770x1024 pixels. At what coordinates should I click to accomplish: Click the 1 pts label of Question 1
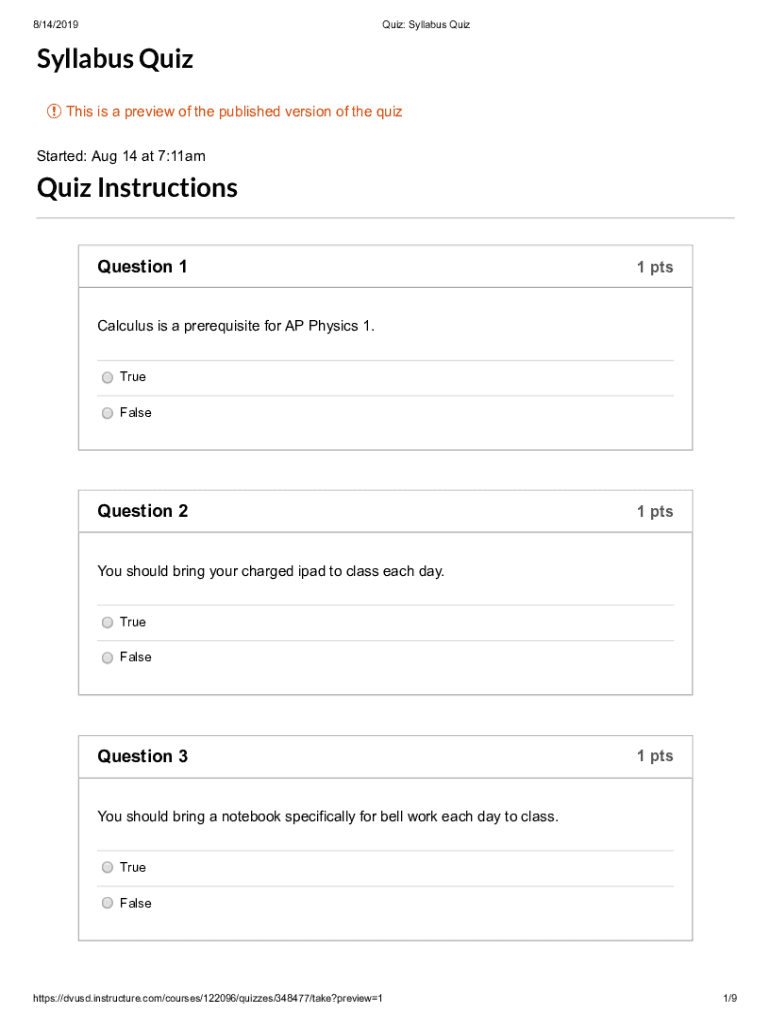pos(655,267)
